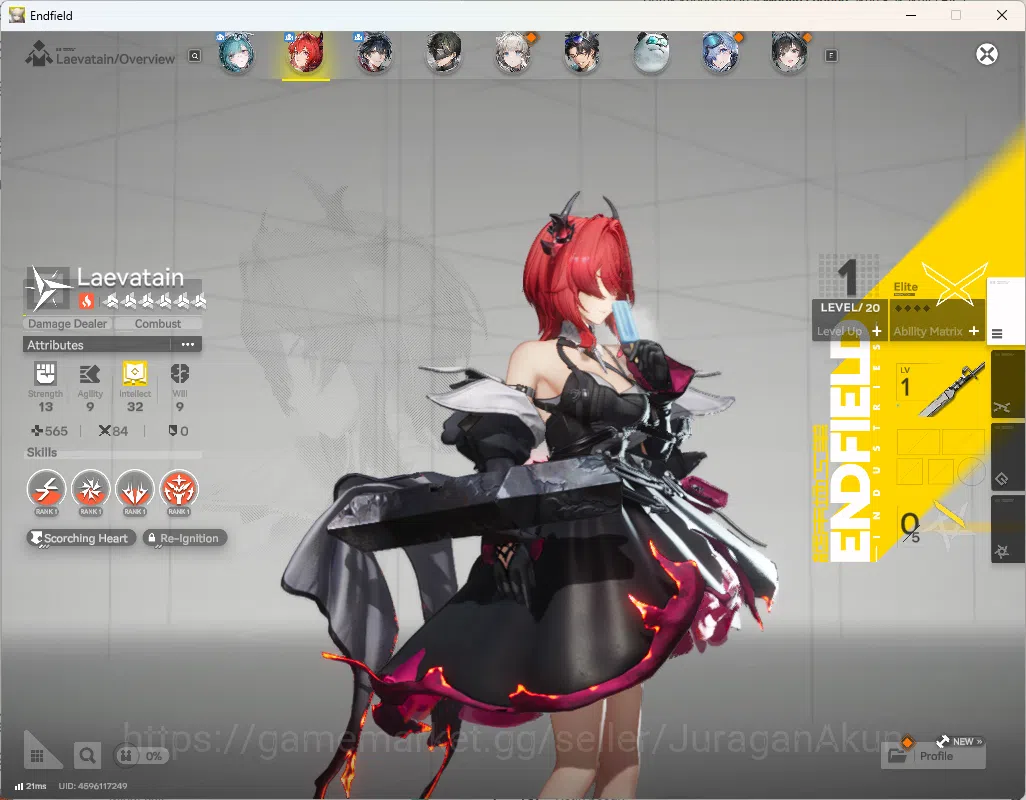Open the fourth ultimate skill icon

click(x=179, y=491)
